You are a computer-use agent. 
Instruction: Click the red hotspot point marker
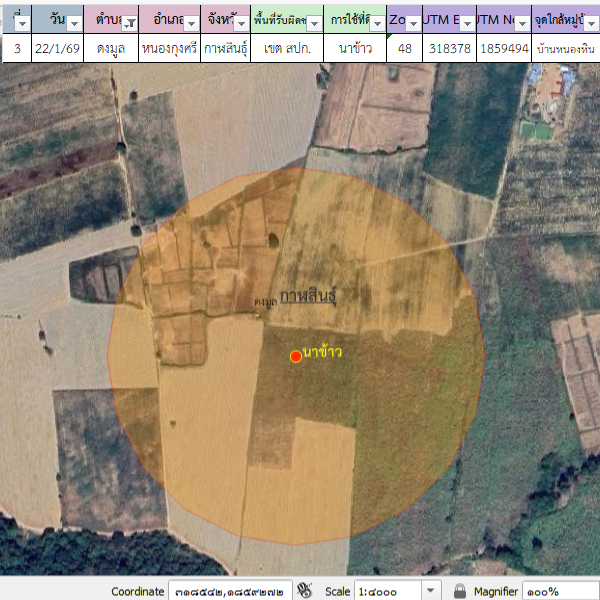tap(296, 356)
